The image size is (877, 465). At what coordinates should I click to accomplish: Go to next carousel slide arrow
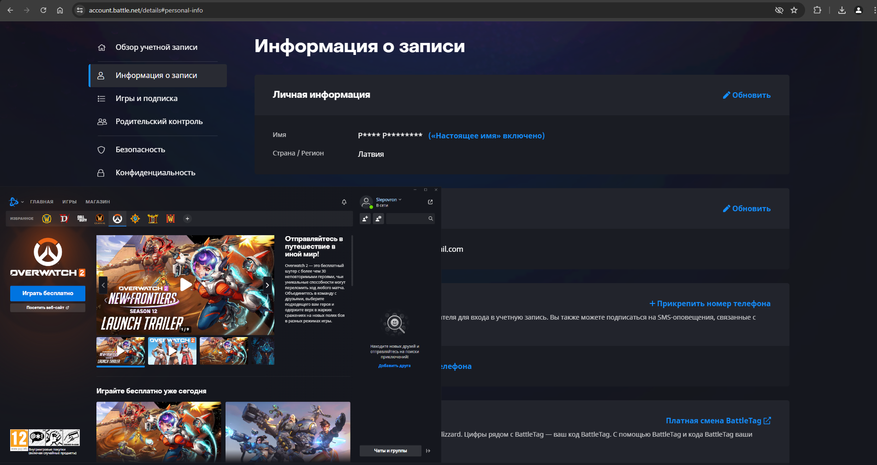pyautogui.click(x=267, y=285)
